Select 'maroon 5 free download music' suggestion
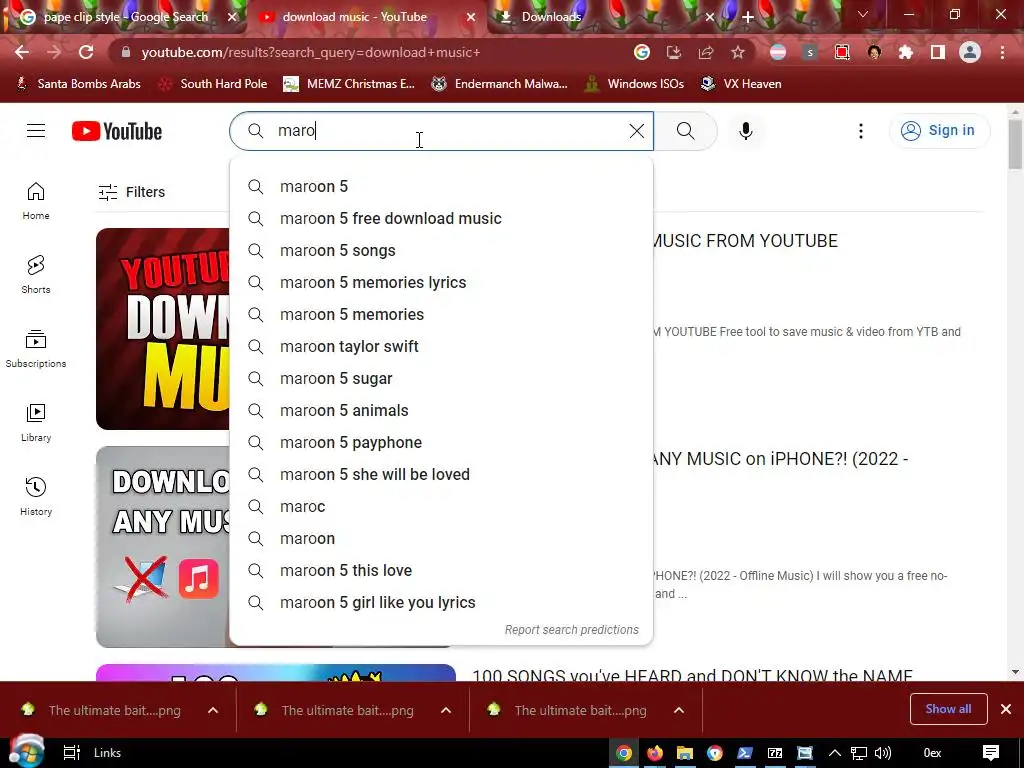The image size is (1024, 768). tap(441, 219)
